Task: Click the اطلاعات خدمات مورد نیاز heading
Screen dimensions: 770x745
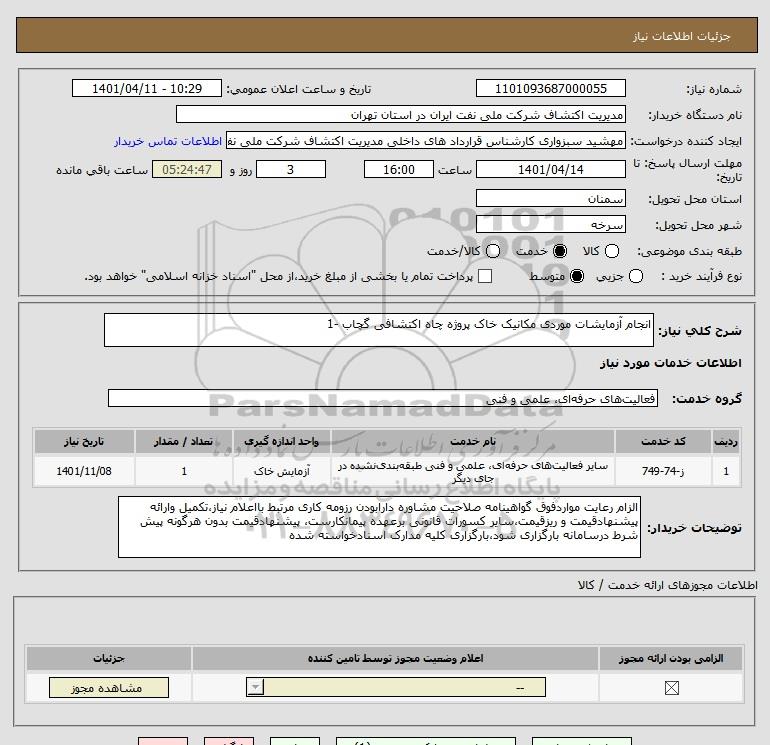Action: 670,363
